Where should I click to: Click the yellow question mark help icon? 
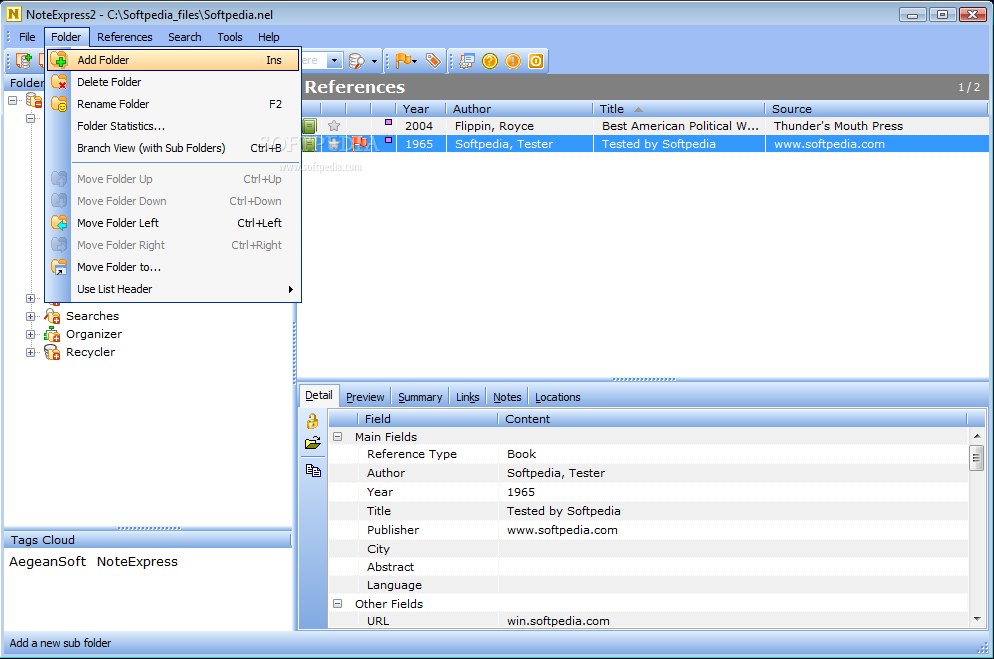[x=489, y=61]
